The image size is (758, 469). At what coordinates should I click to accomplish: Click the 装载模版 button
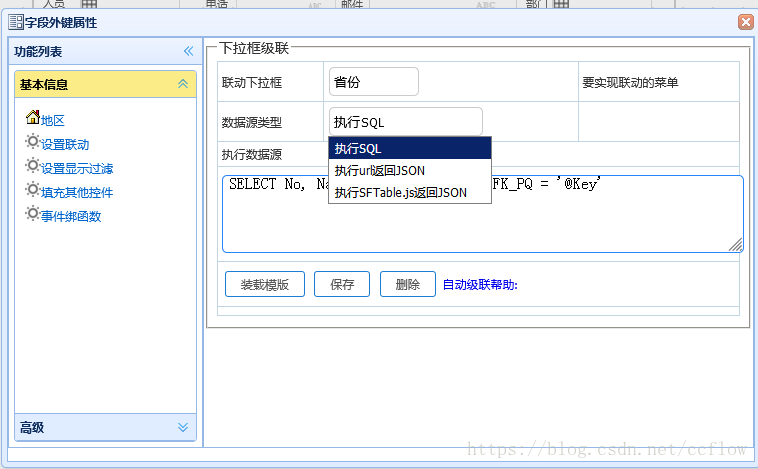click(x=265, y=284)
